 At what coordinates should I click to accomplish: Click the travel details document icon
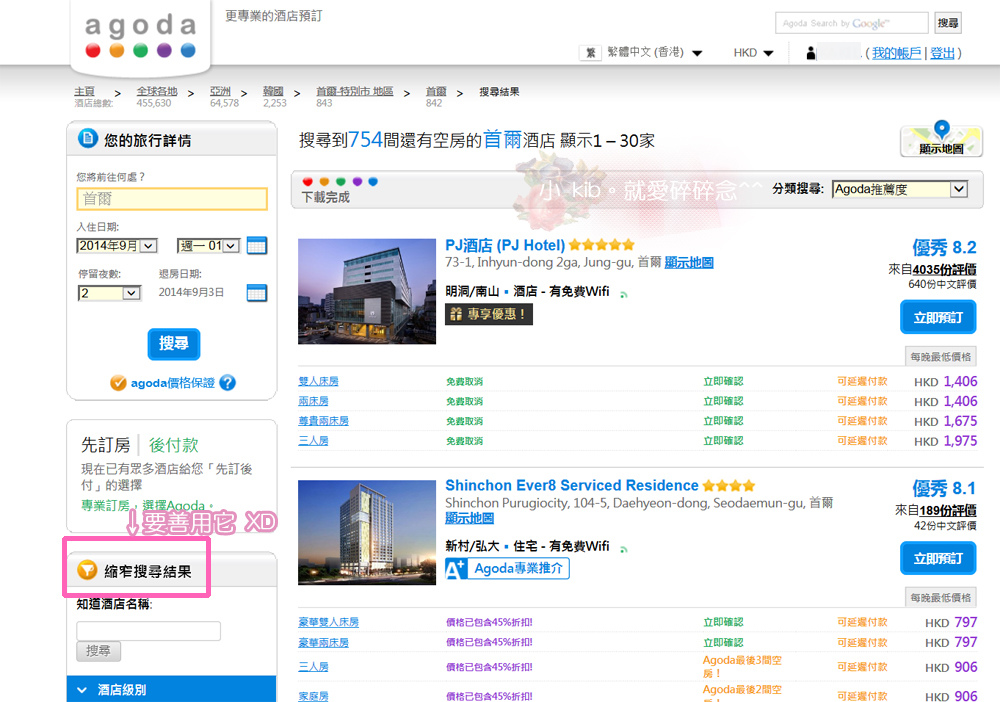pyautogui.click(x=87, y=138)
